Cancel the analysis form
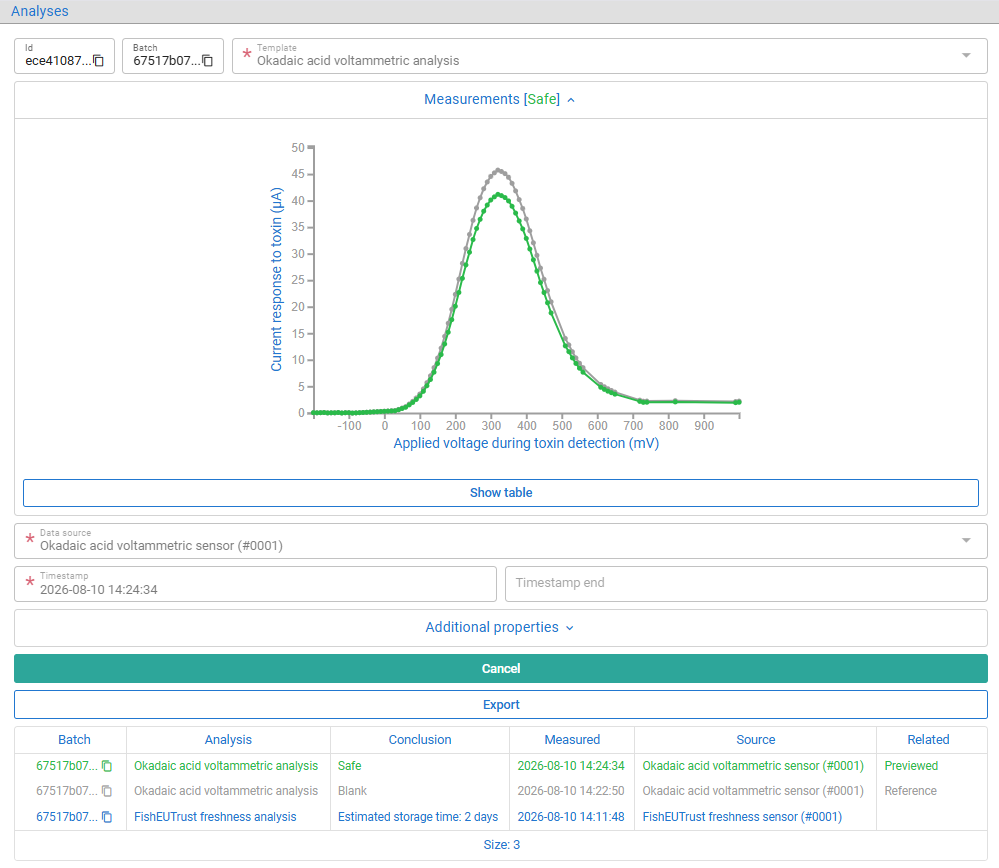 (x=501, y=669)
